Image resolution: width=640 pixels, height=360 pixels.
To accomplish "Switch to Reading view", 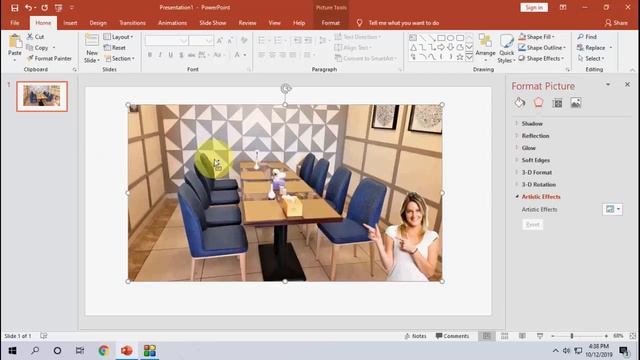I will pos(522,336).
